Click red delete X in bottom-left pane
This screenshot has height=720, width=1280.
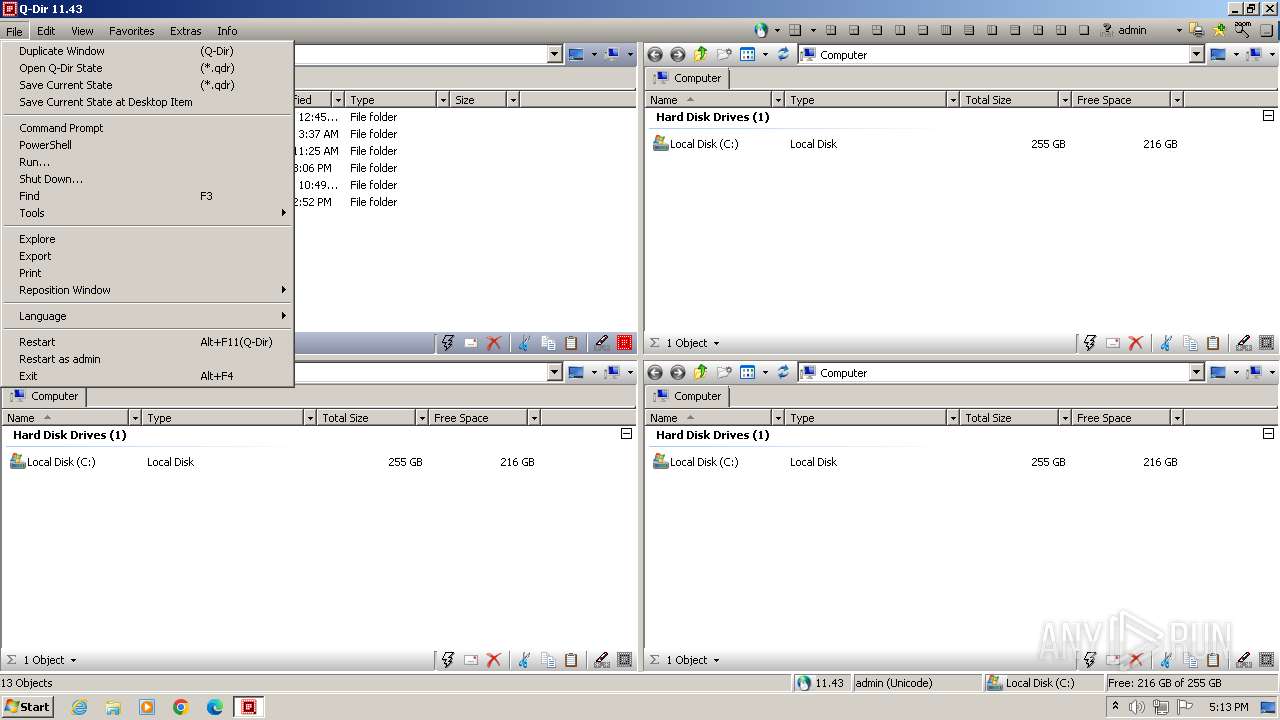(494, 660)
